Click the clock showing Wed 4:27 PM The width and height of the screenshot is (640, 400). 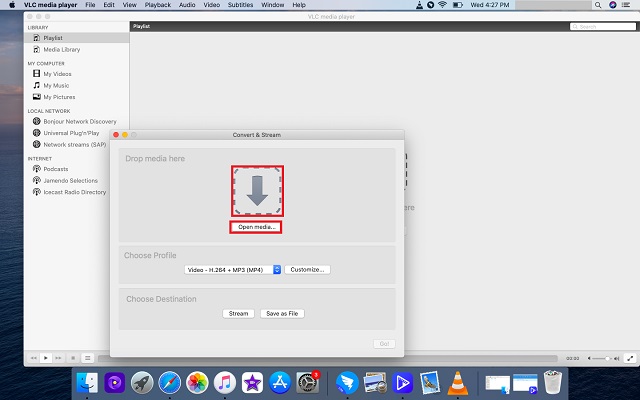pyautogui.click(x=490, y=5)
